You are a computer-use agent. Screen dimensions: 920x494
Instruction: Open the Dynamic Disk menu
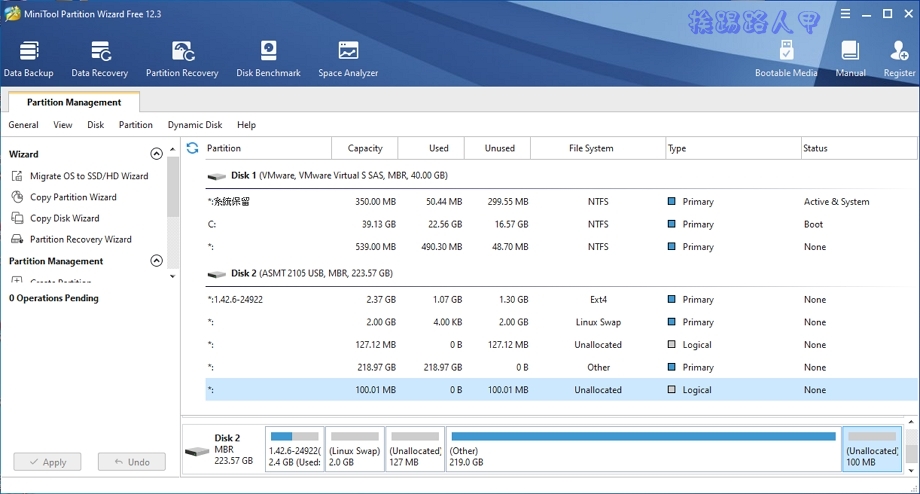195,125
